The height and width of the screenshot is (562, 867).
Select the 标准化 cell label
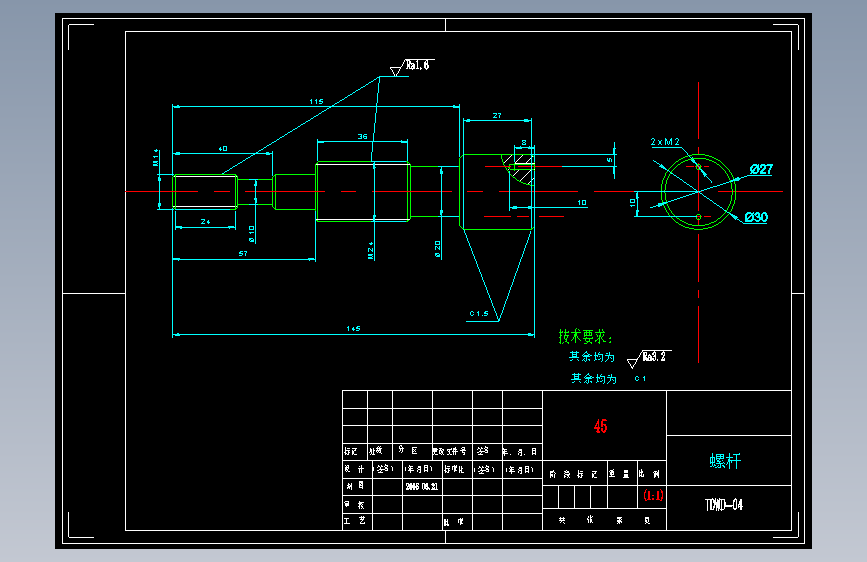click(454, 469)
